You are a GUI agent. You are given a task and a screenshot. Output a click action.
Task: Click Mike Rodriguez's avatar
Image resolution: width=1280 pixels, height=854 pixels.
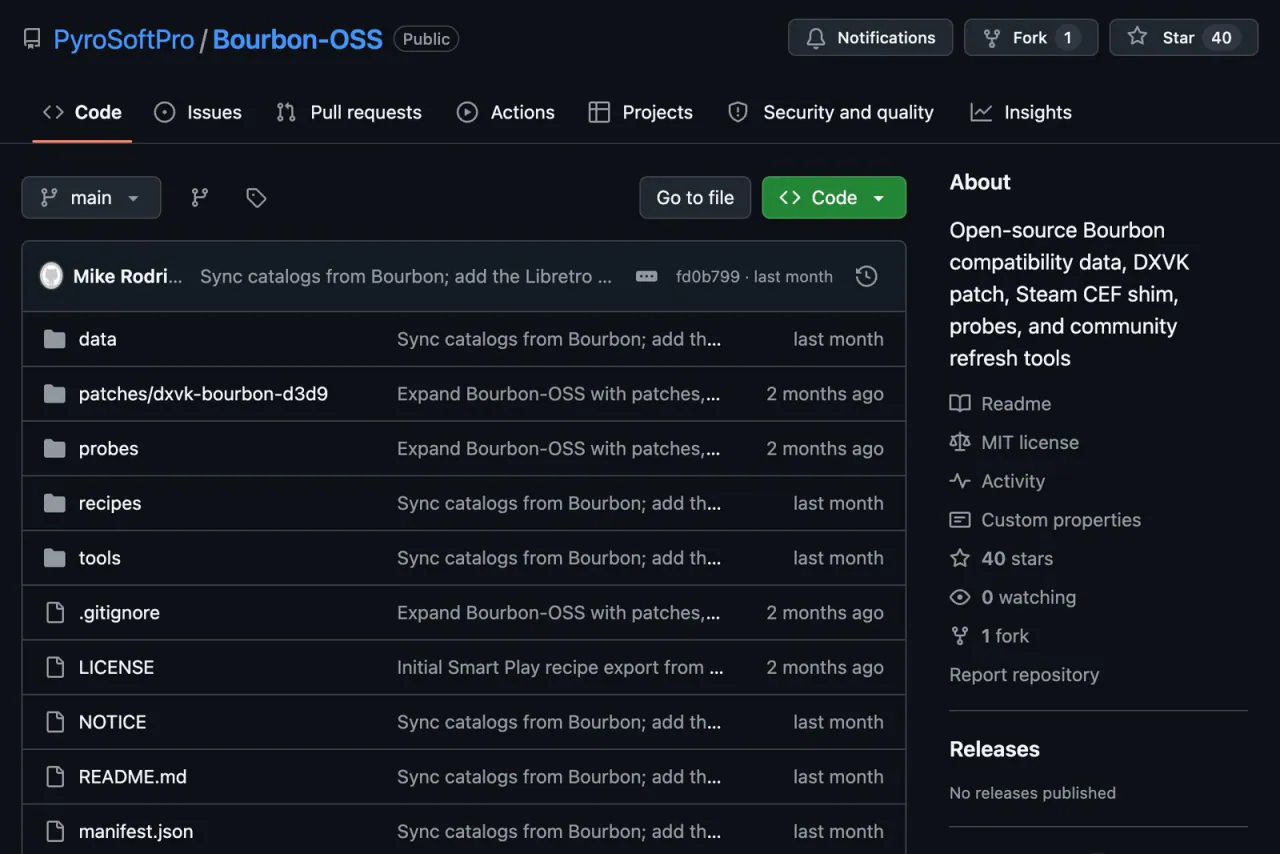(x=51, y=276)
